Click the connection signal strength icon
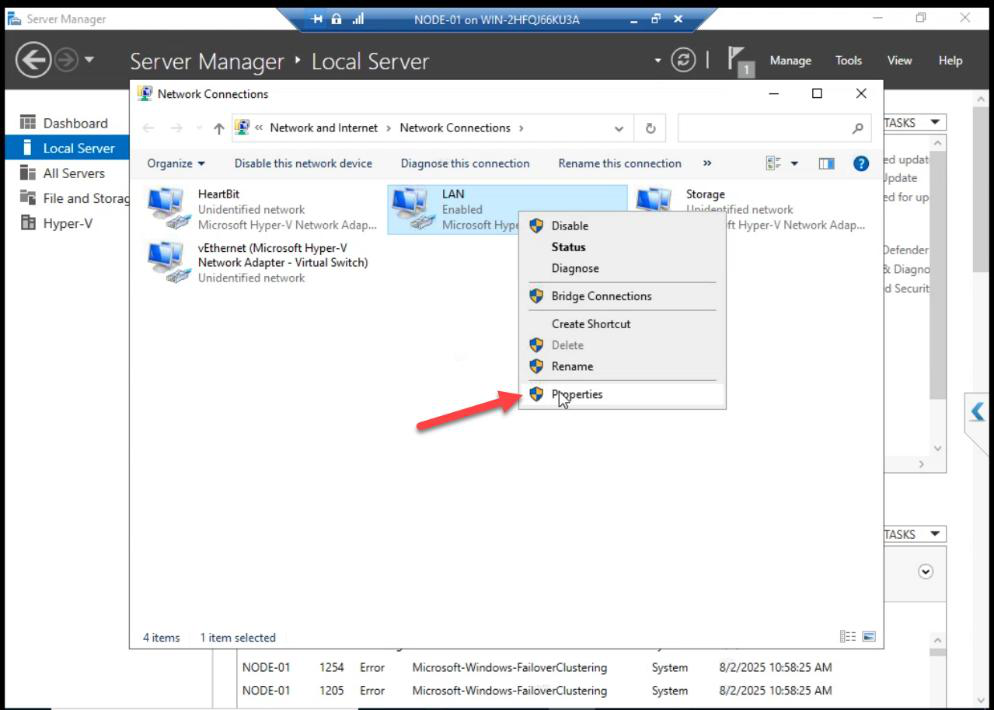Viewport: 994px width, 710px height. (x=359, y=20)
